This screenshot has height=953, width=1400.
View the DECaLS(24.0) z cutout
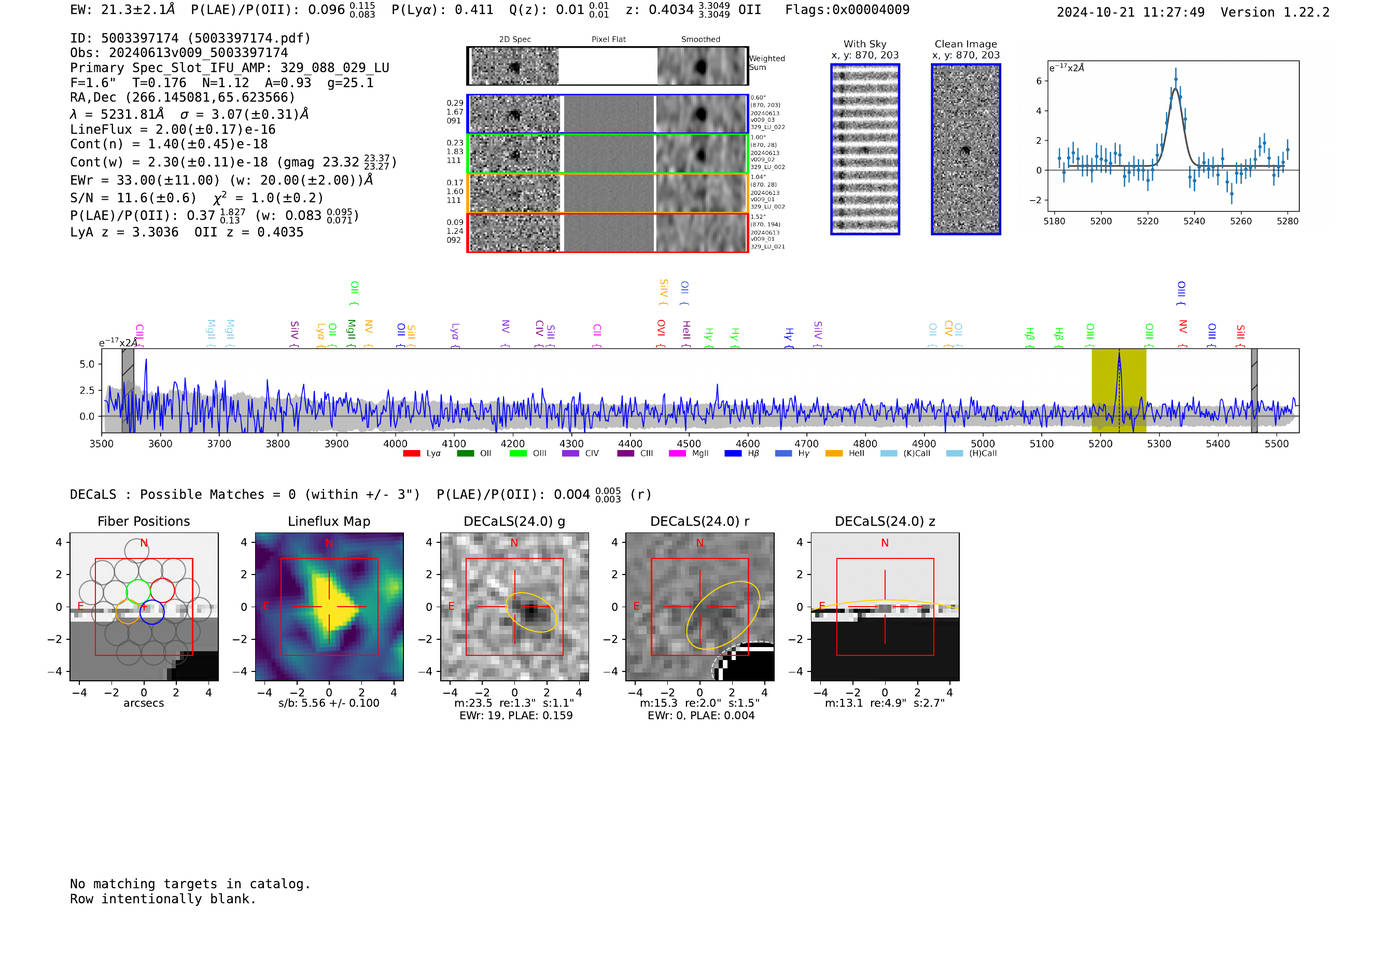pos(885,607)
